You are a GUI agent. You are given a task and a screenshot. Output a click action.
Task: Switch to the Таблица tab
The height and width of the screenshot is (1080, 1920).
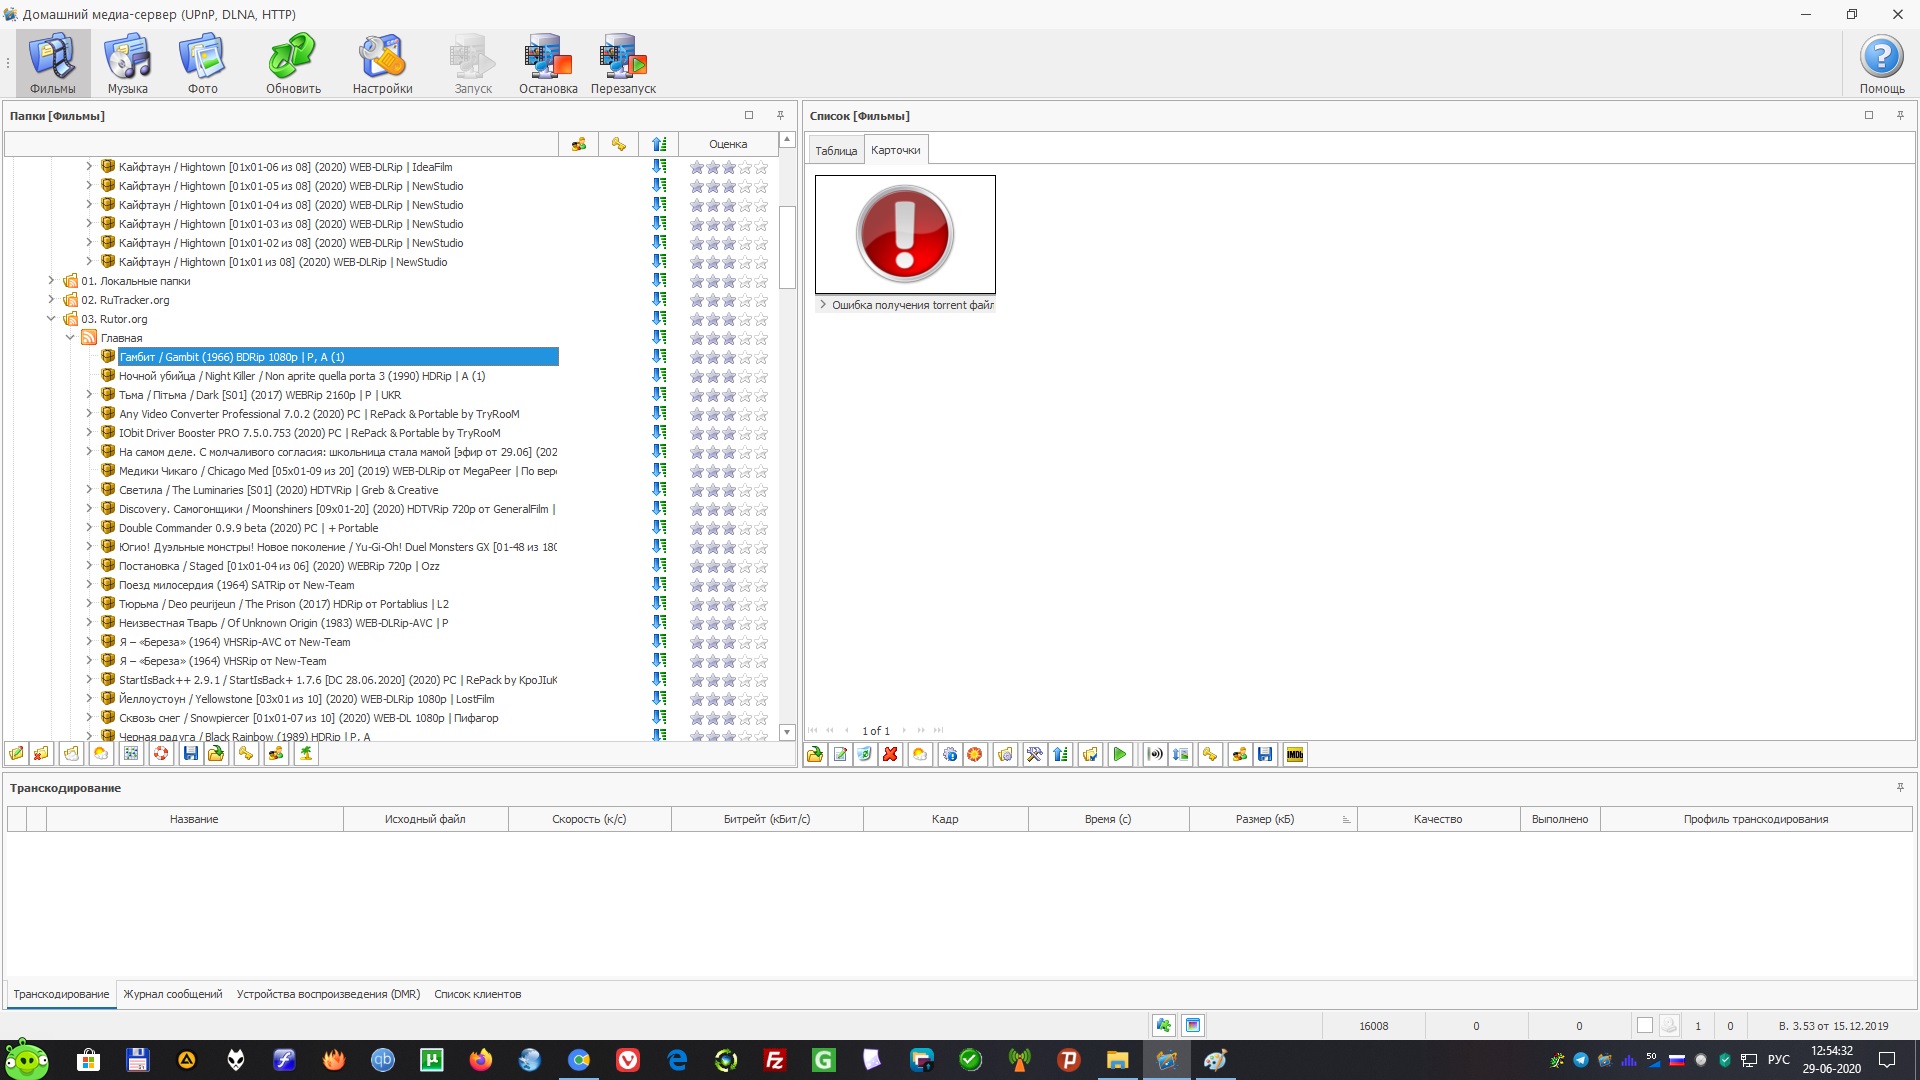[836, 151]
